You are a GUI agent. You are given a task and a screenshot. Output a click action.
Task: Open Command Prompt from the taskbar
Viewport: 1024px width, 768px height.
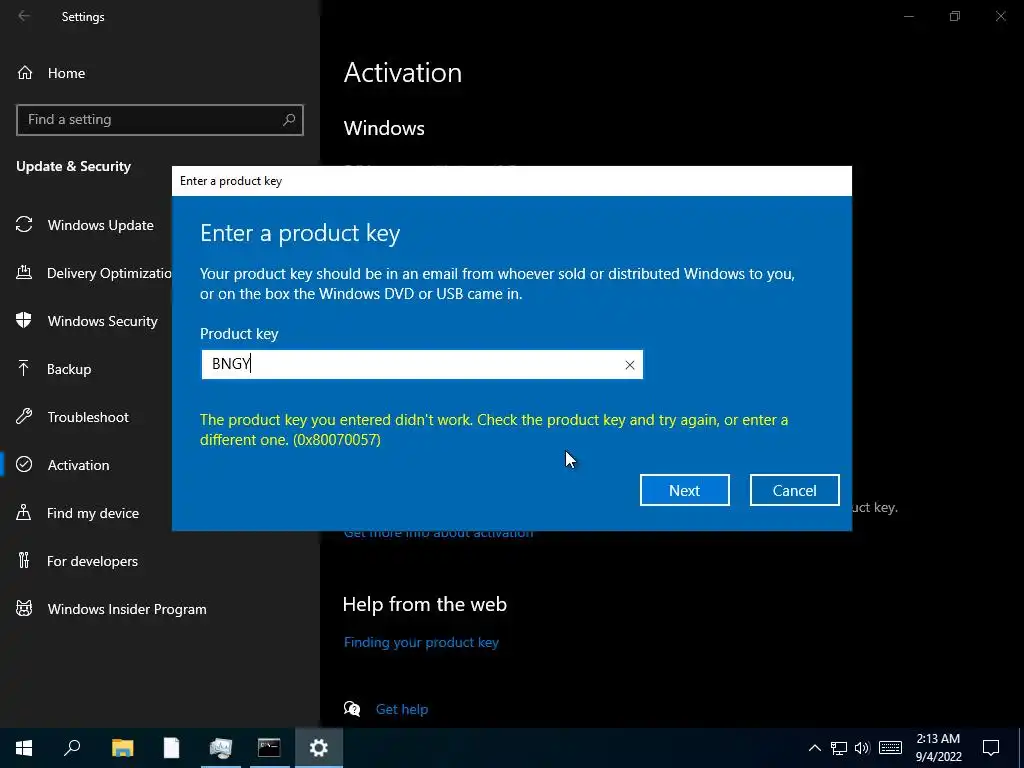pyautogui.click(x=269, y=748)
